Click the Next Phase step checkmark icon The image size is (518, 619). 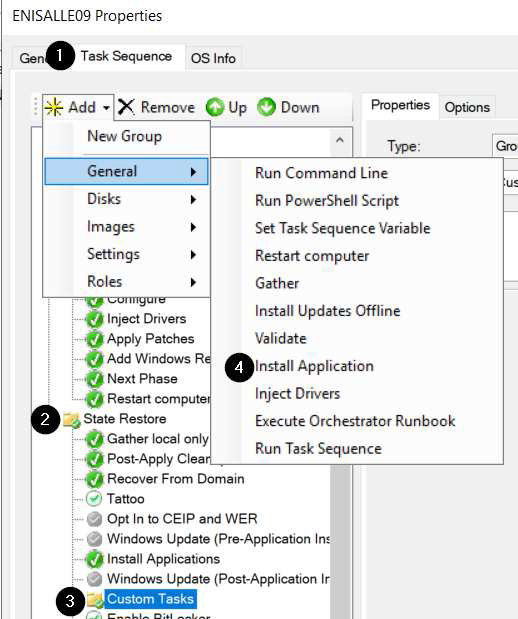(94, 379)
